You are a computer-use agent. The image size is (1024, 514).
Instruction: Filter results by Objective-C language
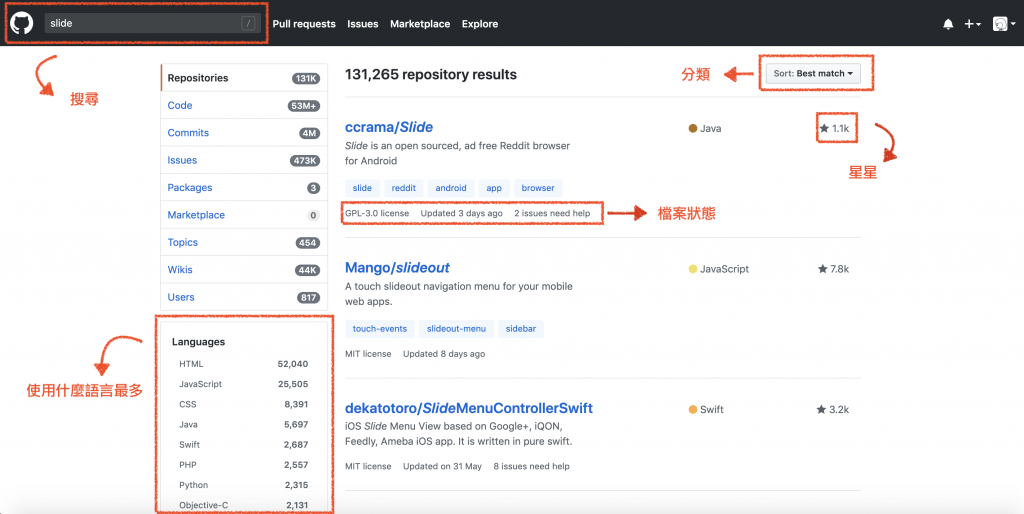pos(244,505)
